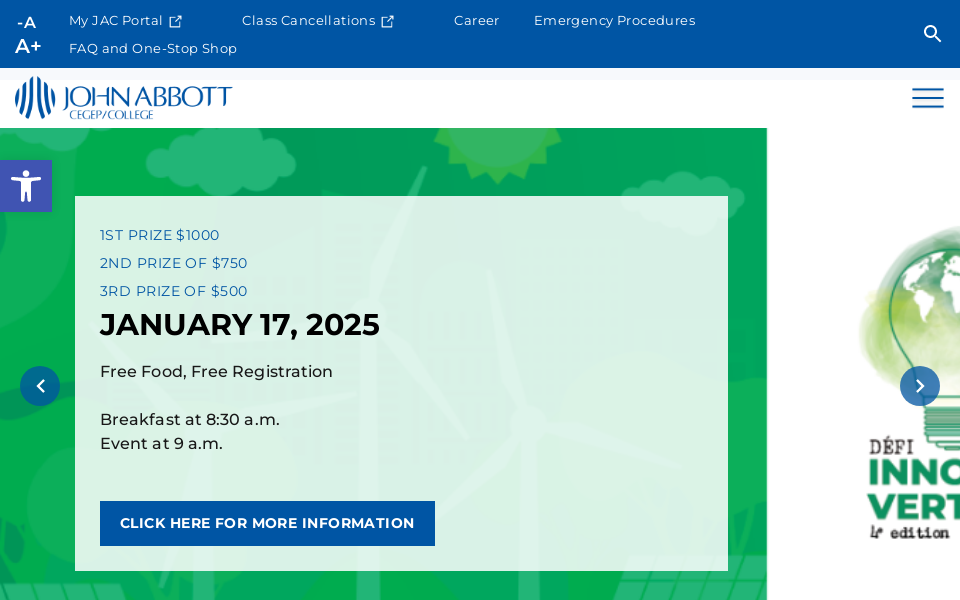Image resolution: width=960 pixels, height=600 pixels.
Task: Advance to the next carousel slide
Action: pyautogui.click(x=919, y=386)
